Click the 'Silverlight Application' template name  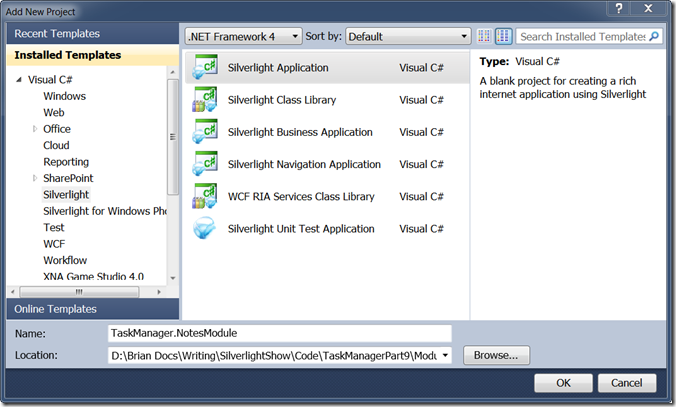(278, 68)
